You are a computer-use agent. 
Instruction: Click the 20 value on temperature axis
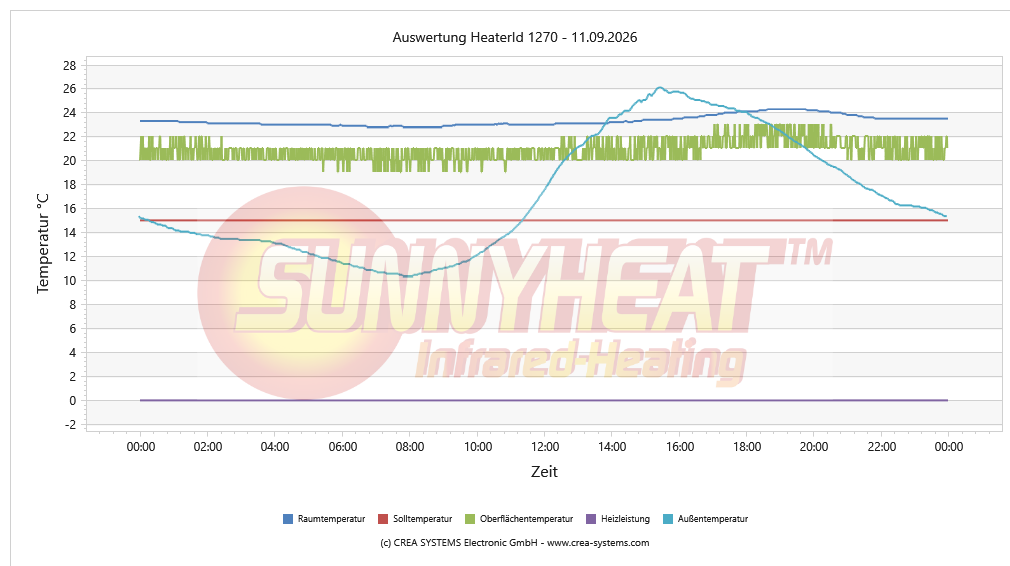[x=70, y=161]
